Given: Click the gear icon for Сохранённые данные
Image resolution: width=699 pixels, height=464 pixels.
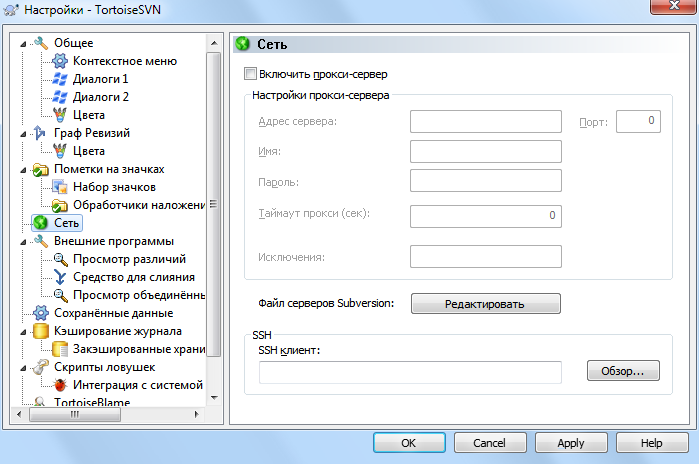Looking at the screenshot, I should [x=41, y=313].
